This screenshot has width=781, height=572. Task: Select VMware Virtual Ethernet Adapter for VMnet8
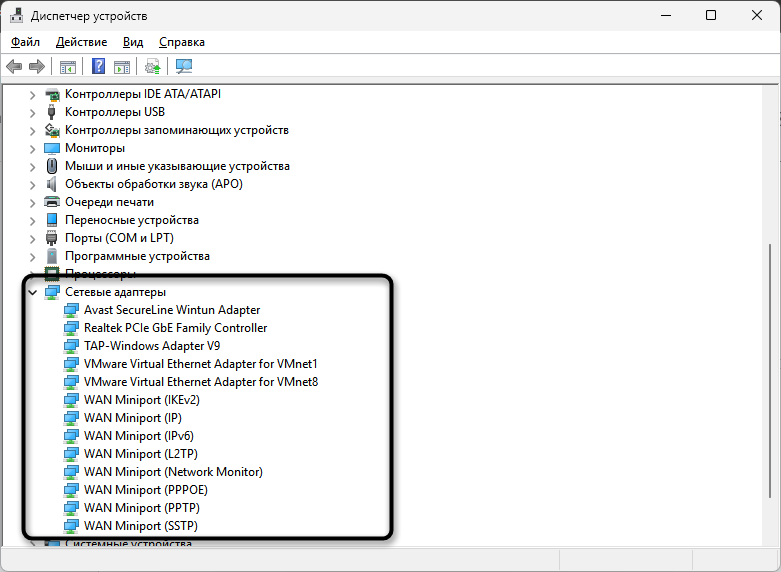201,382
